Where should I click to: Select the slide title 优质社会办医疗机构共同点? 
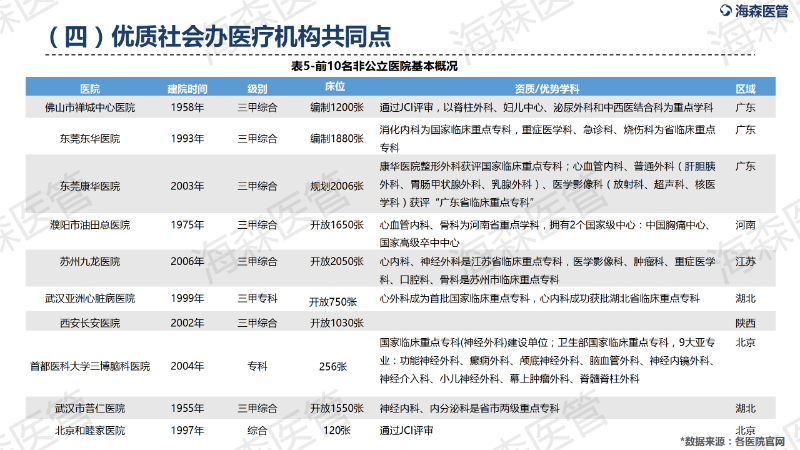[251, 37]
